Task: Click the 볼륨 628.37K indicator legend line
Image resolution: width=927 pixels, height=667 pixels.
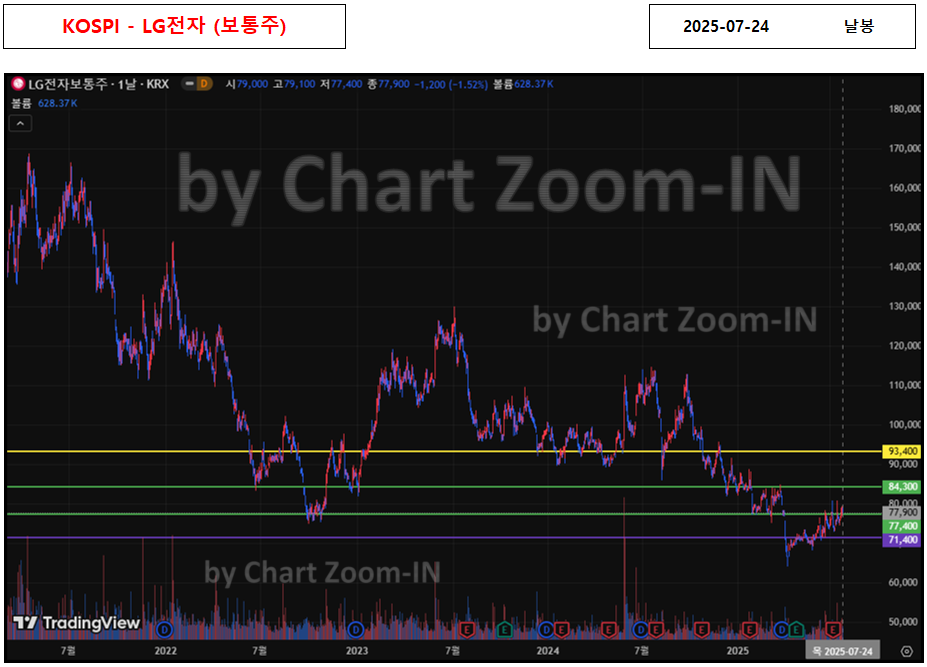Action: click(x=44, y=103)
